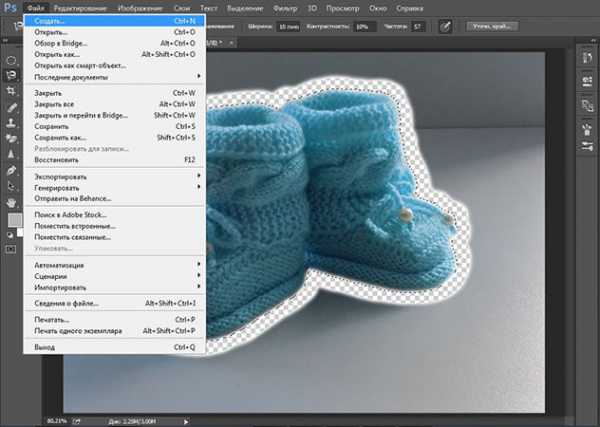The image size is (600, 427).
Task: Select the Lasso tool in the toolbar
Action: click(x=13, y=75)
